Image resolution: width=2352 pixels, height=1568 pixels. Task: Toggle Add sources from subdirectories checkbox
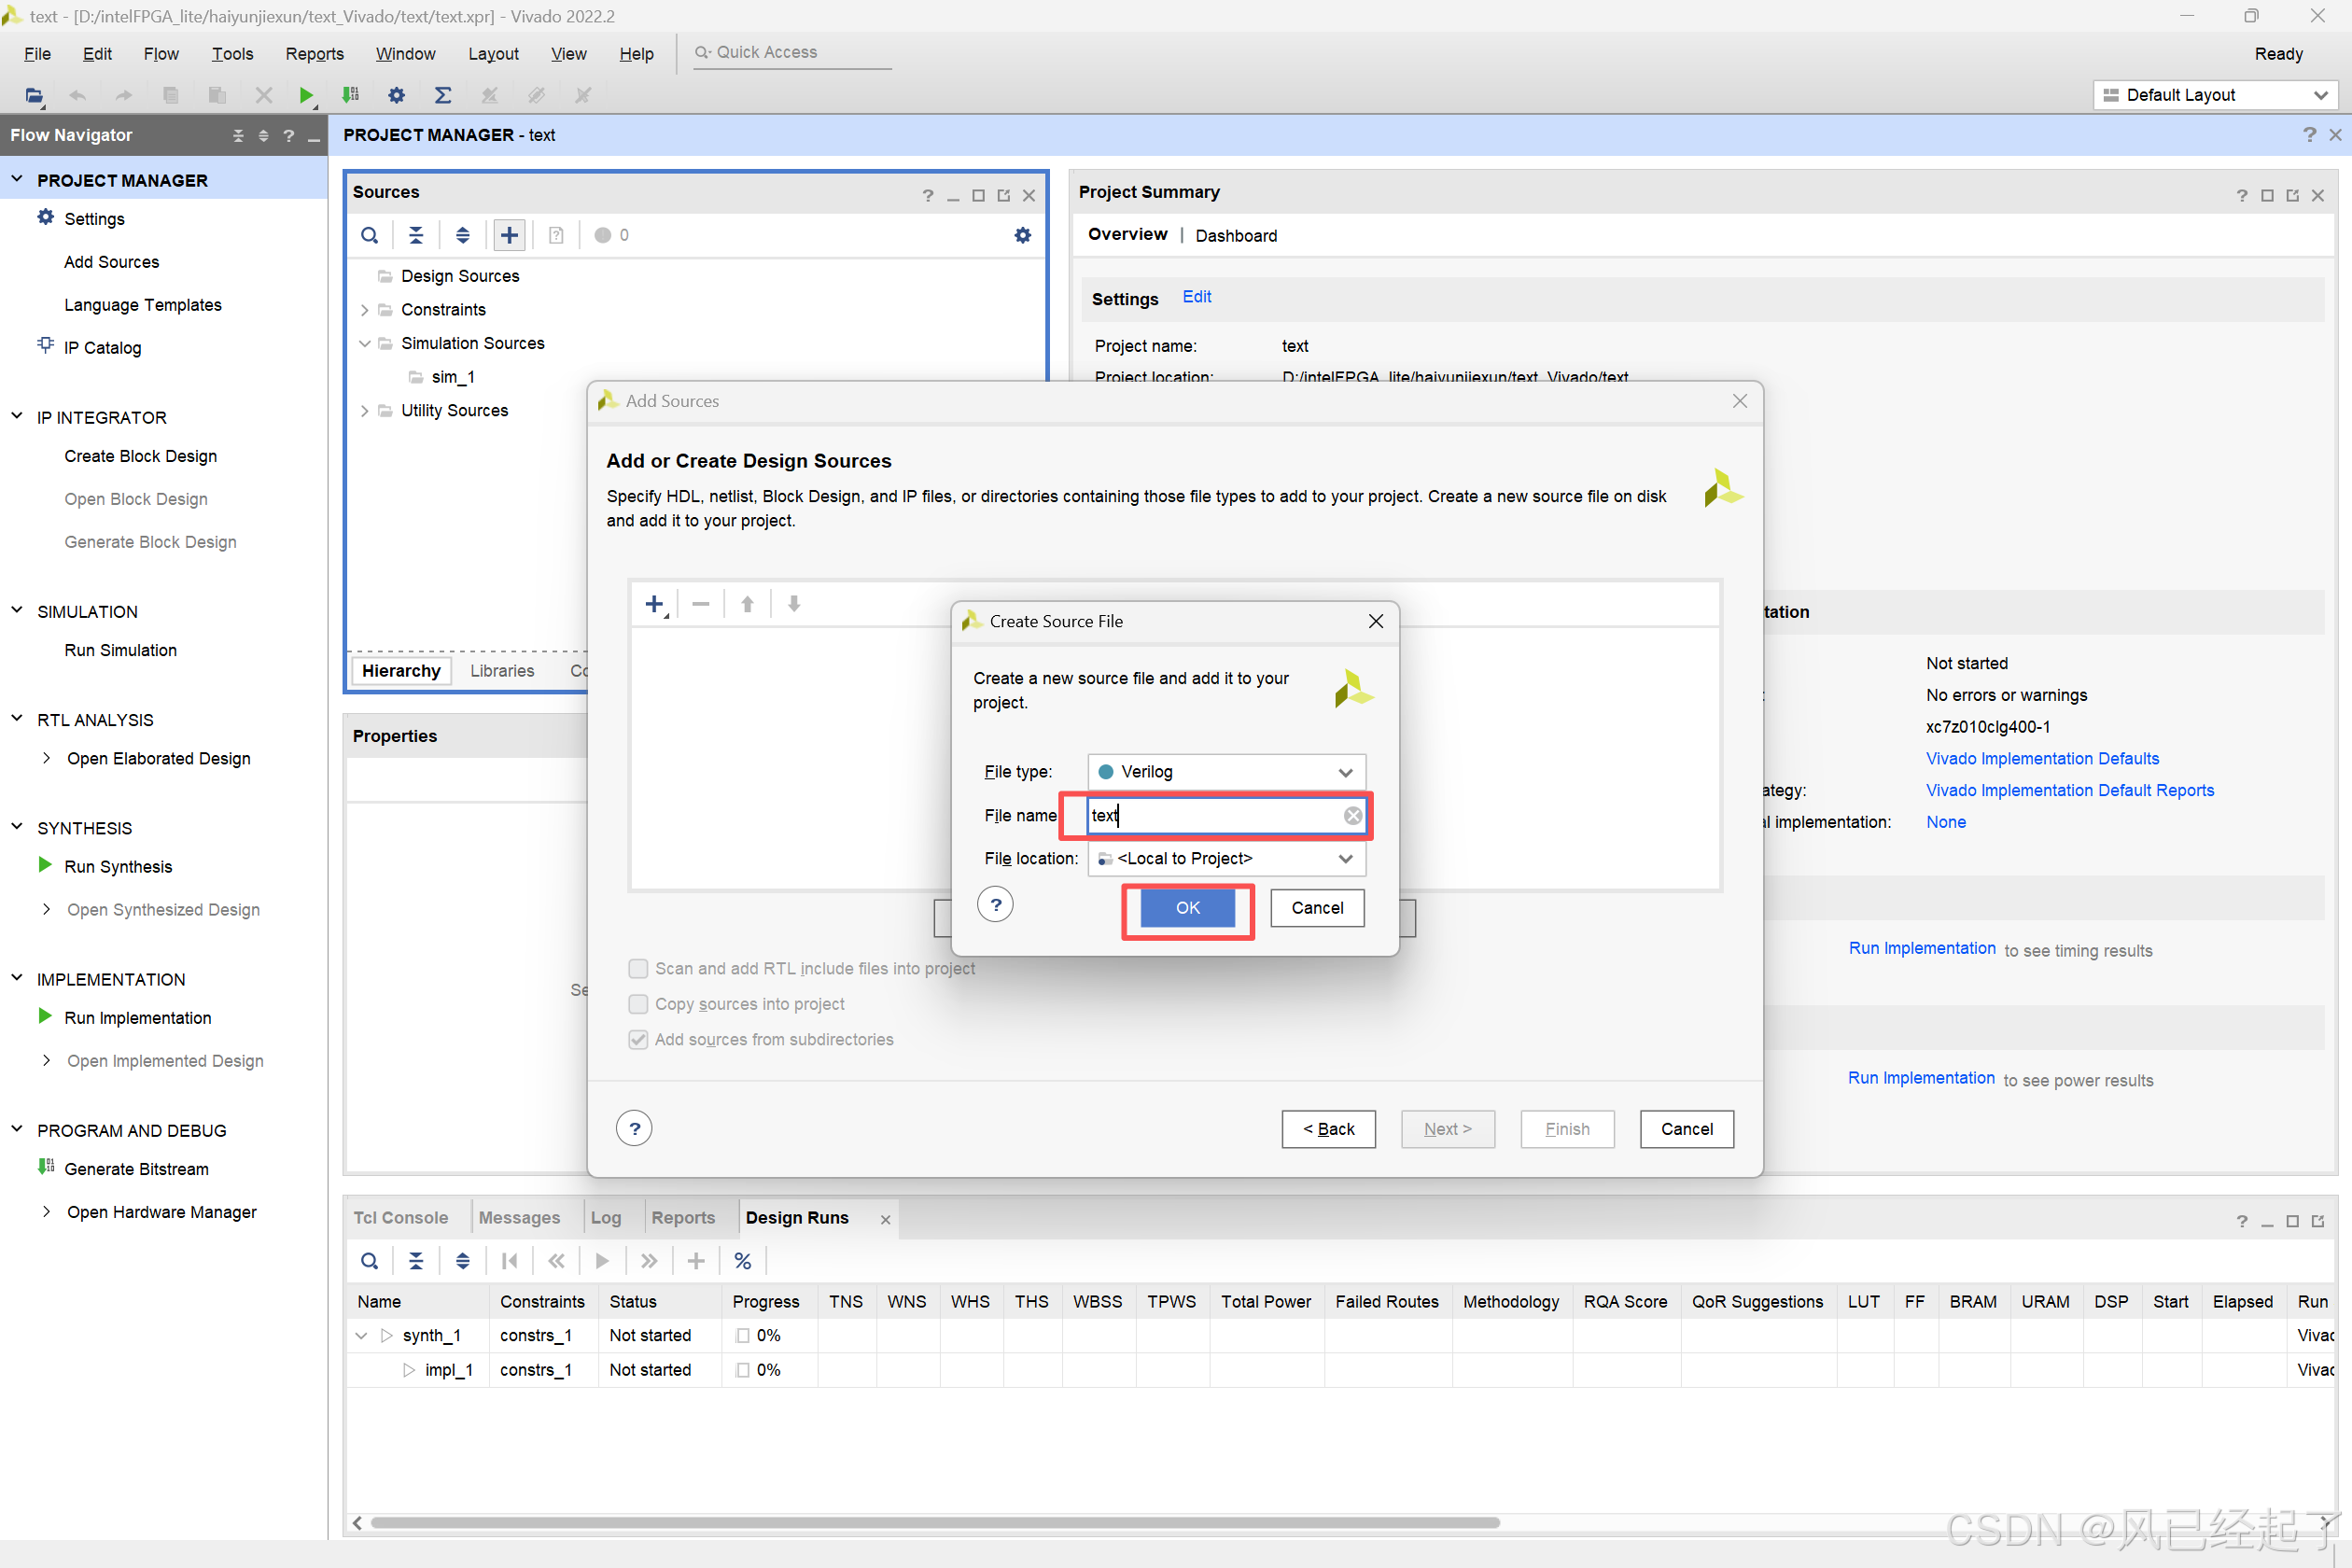click(638, 1039)
